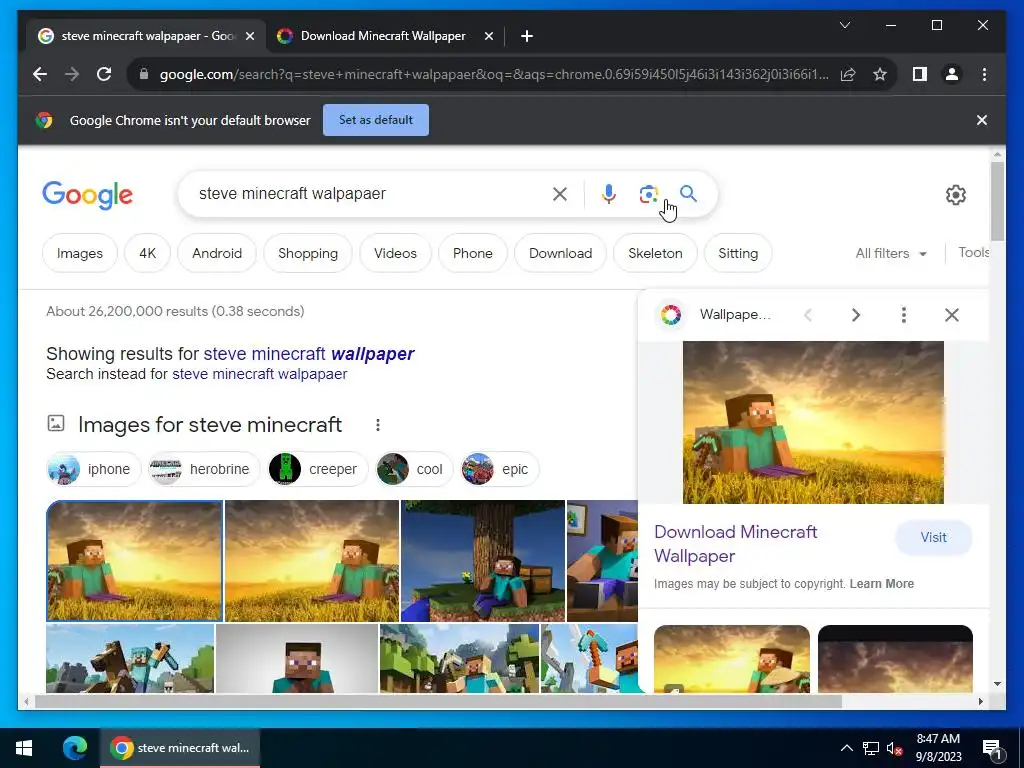1024x768 pixels.
Task: Dismiss default browser notification bar
Action: point(982,120)
